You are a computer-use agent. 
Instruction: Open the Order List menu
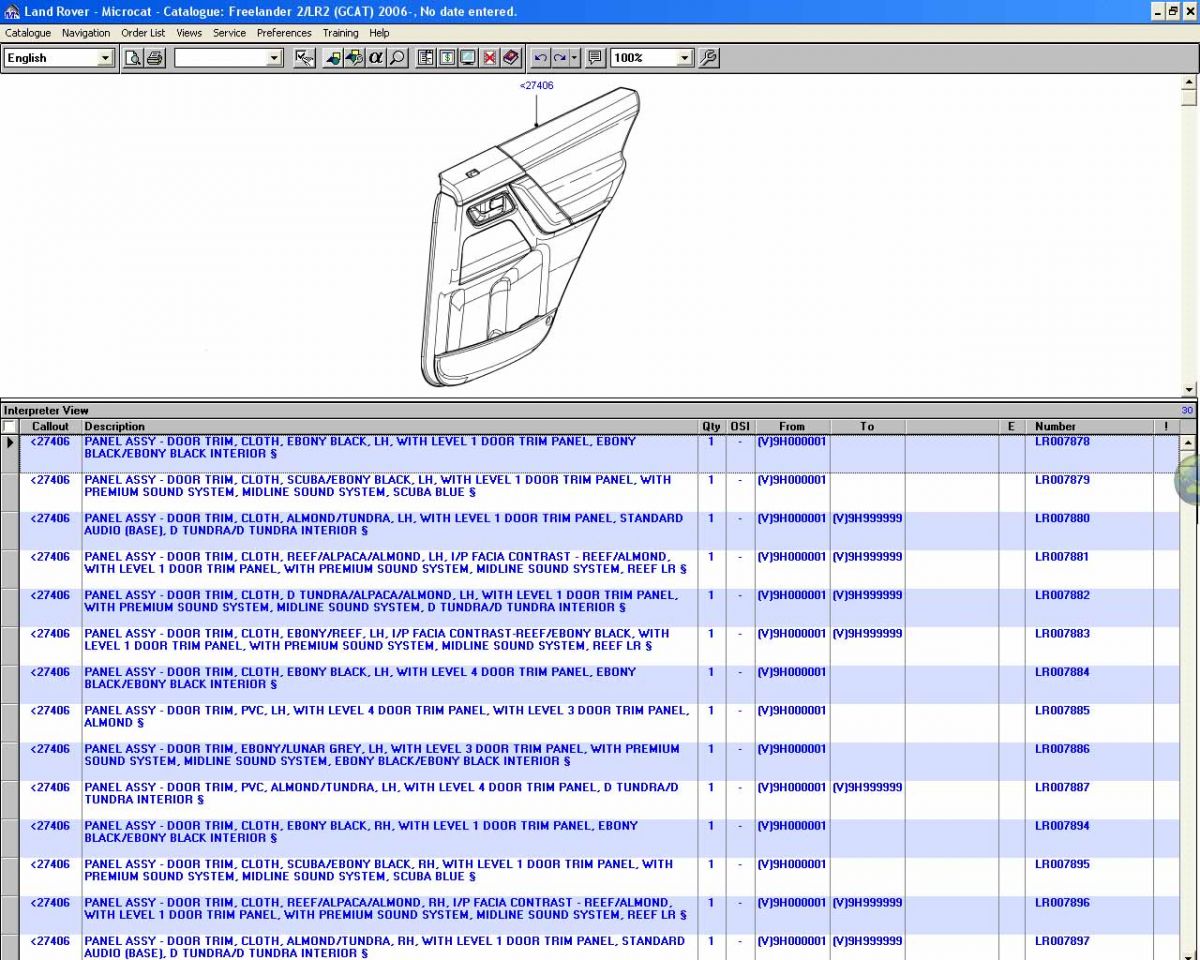pyautogui.click(x=143, y=33)
